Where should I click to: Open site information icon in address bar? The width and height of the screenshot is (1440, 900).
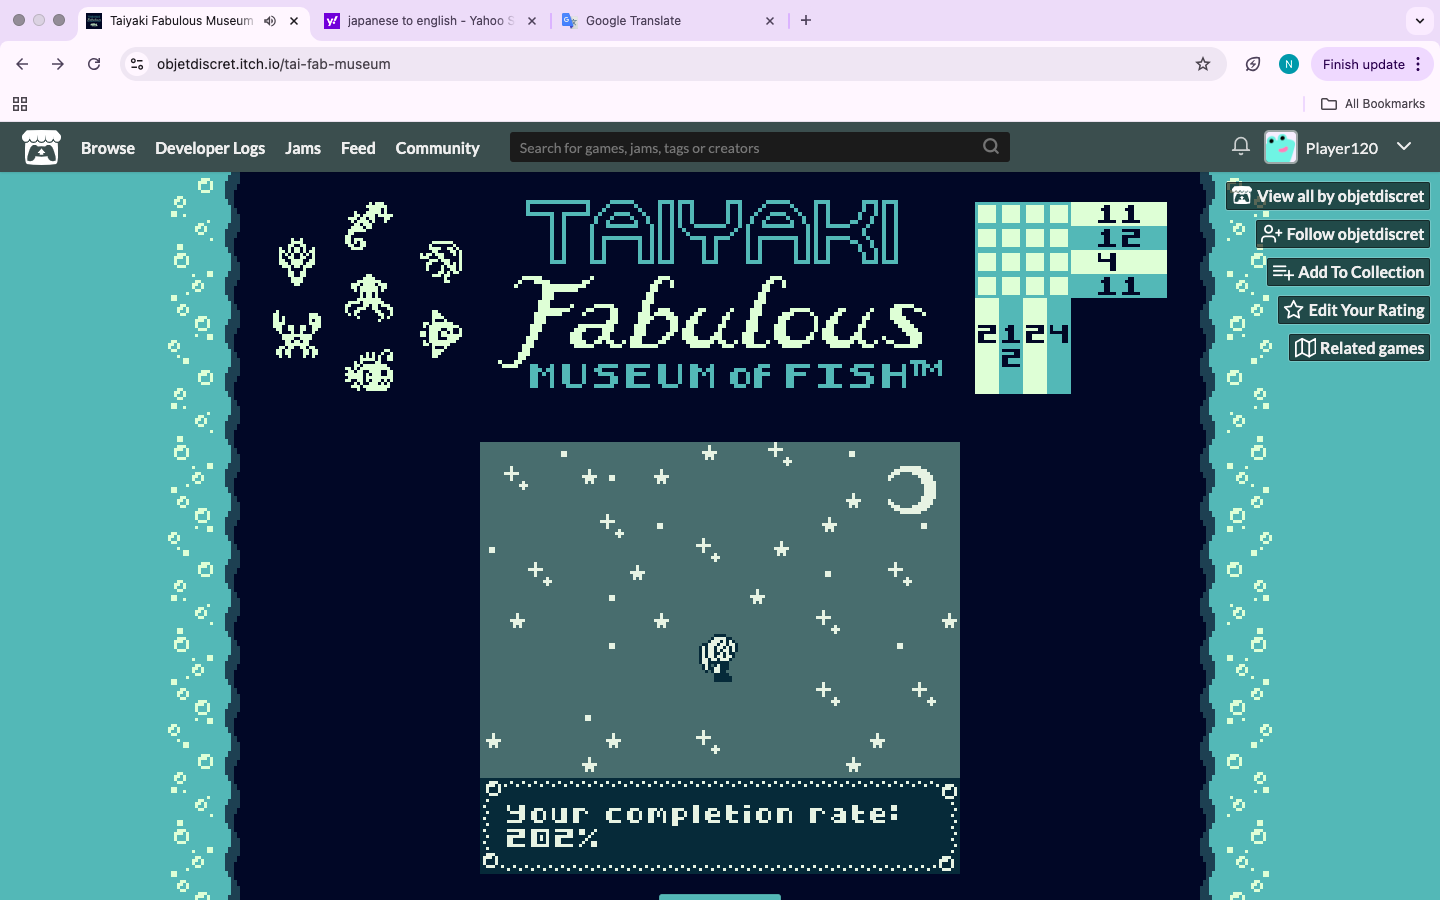pos(137,64)
